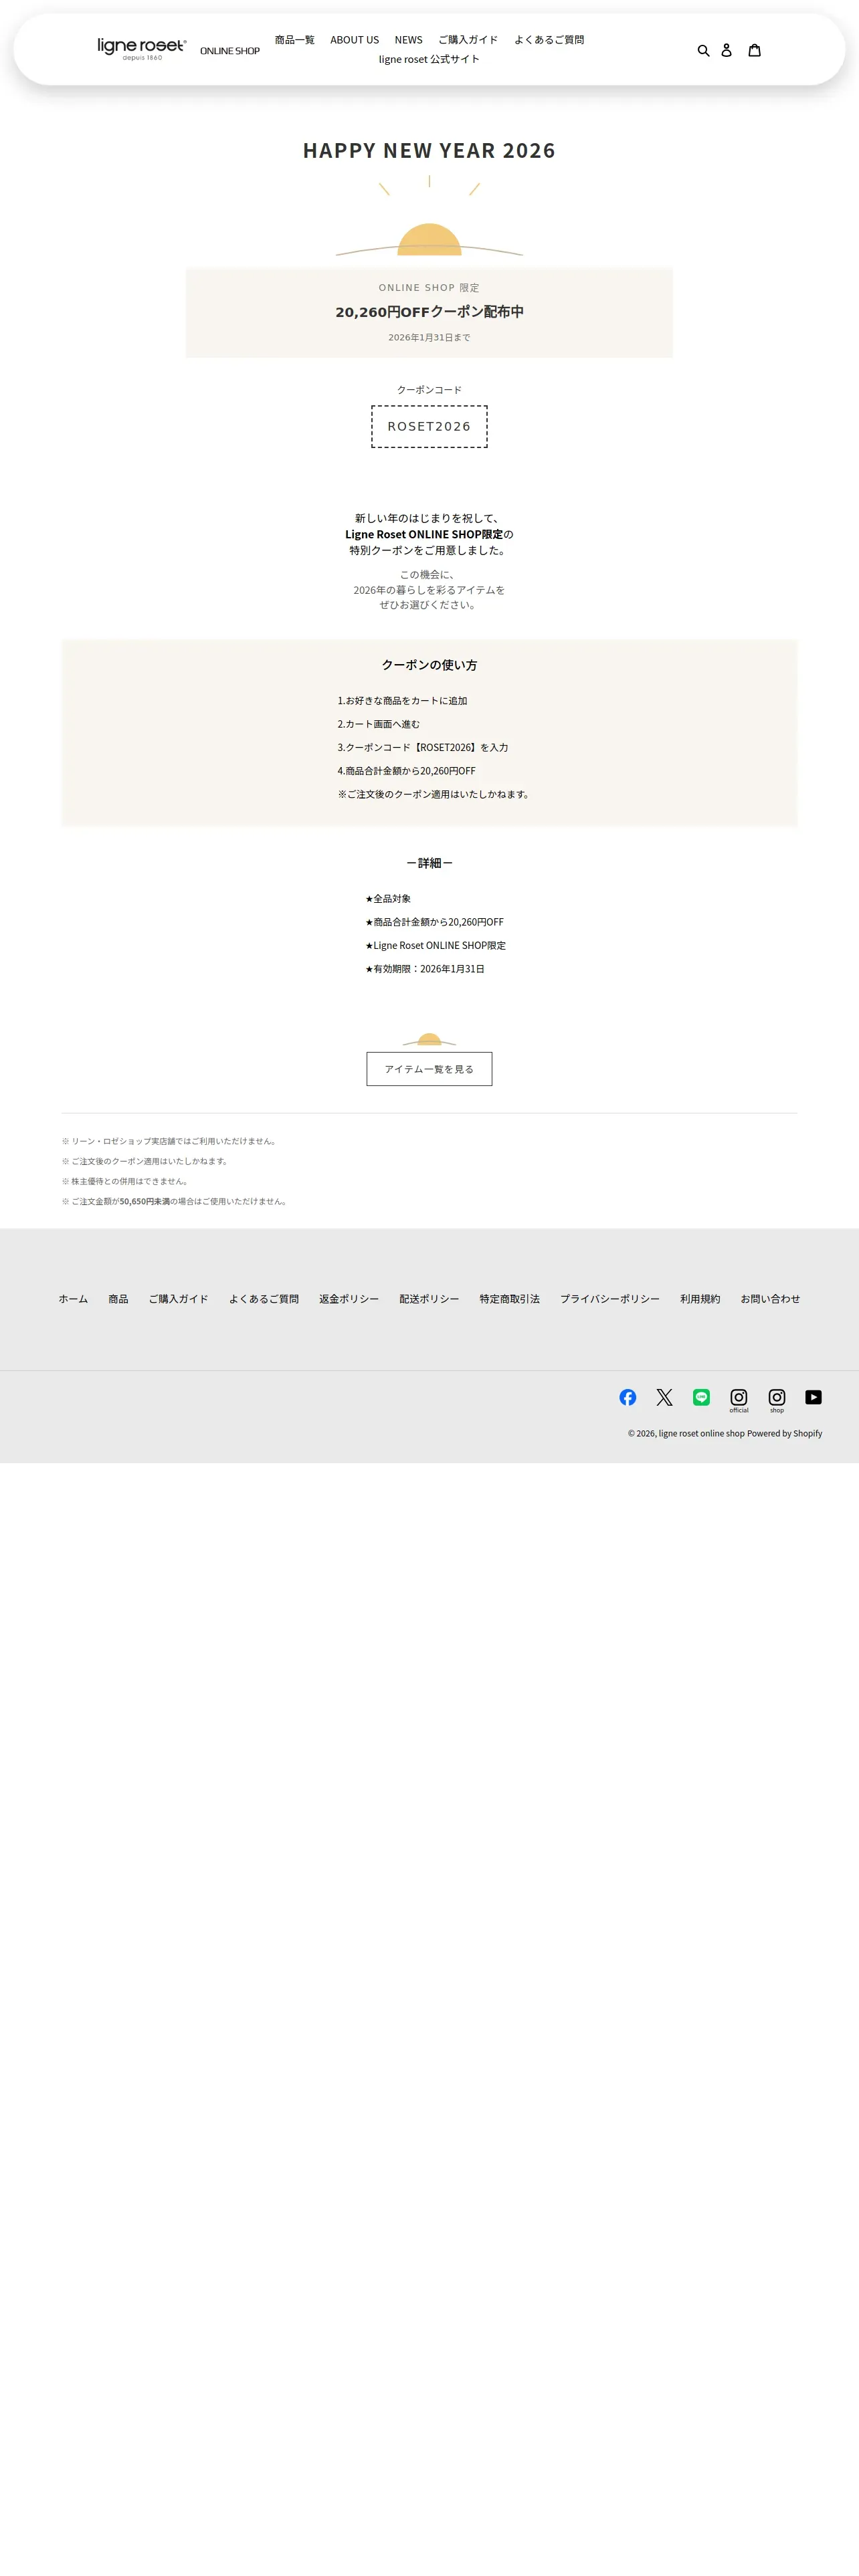Click the rising sun illustration
Screen dimensions: 859x2576
point(429,217)
